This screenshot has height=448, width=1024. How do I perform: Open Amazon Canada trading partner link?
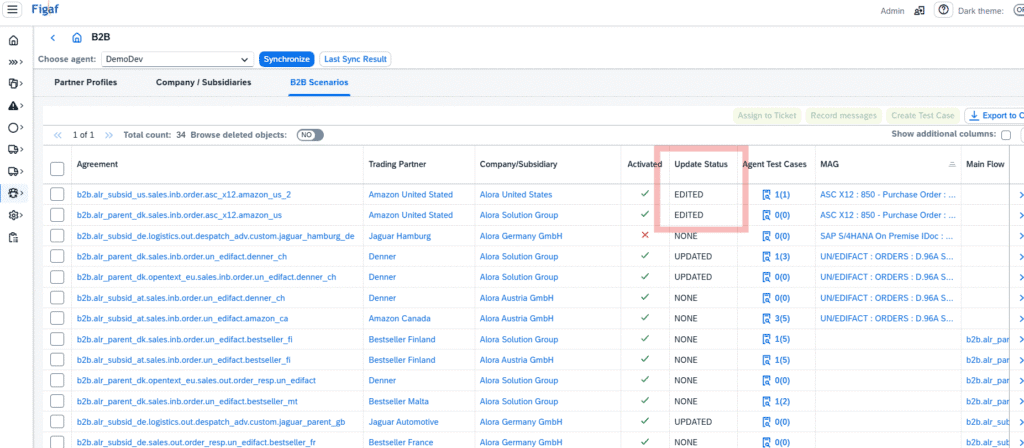click(400, 319)
